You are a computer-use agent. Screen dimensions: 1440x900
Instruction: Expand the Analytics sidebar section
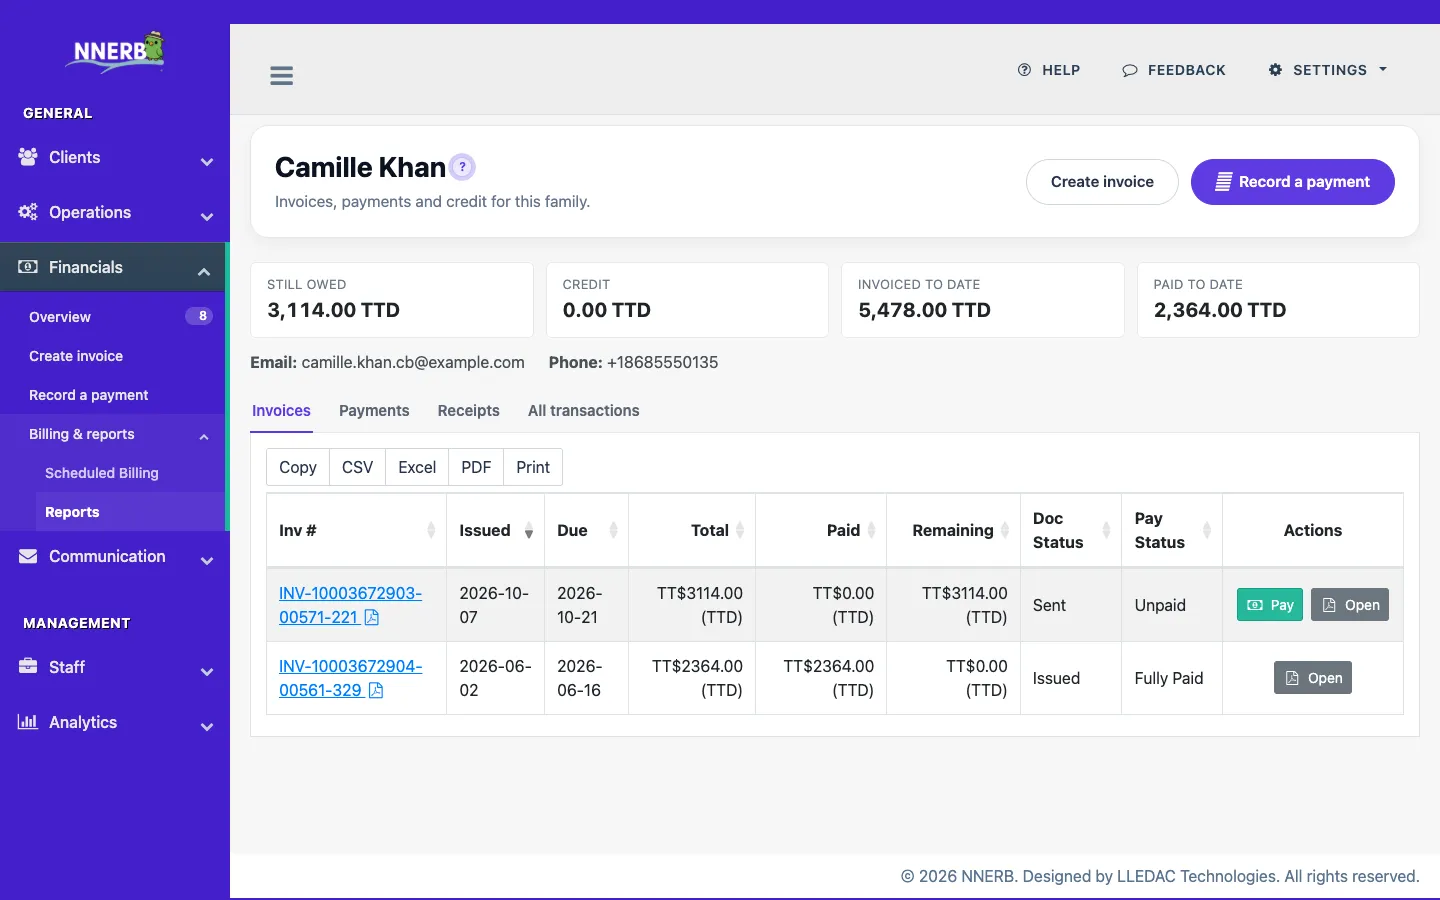click(114, 723)
